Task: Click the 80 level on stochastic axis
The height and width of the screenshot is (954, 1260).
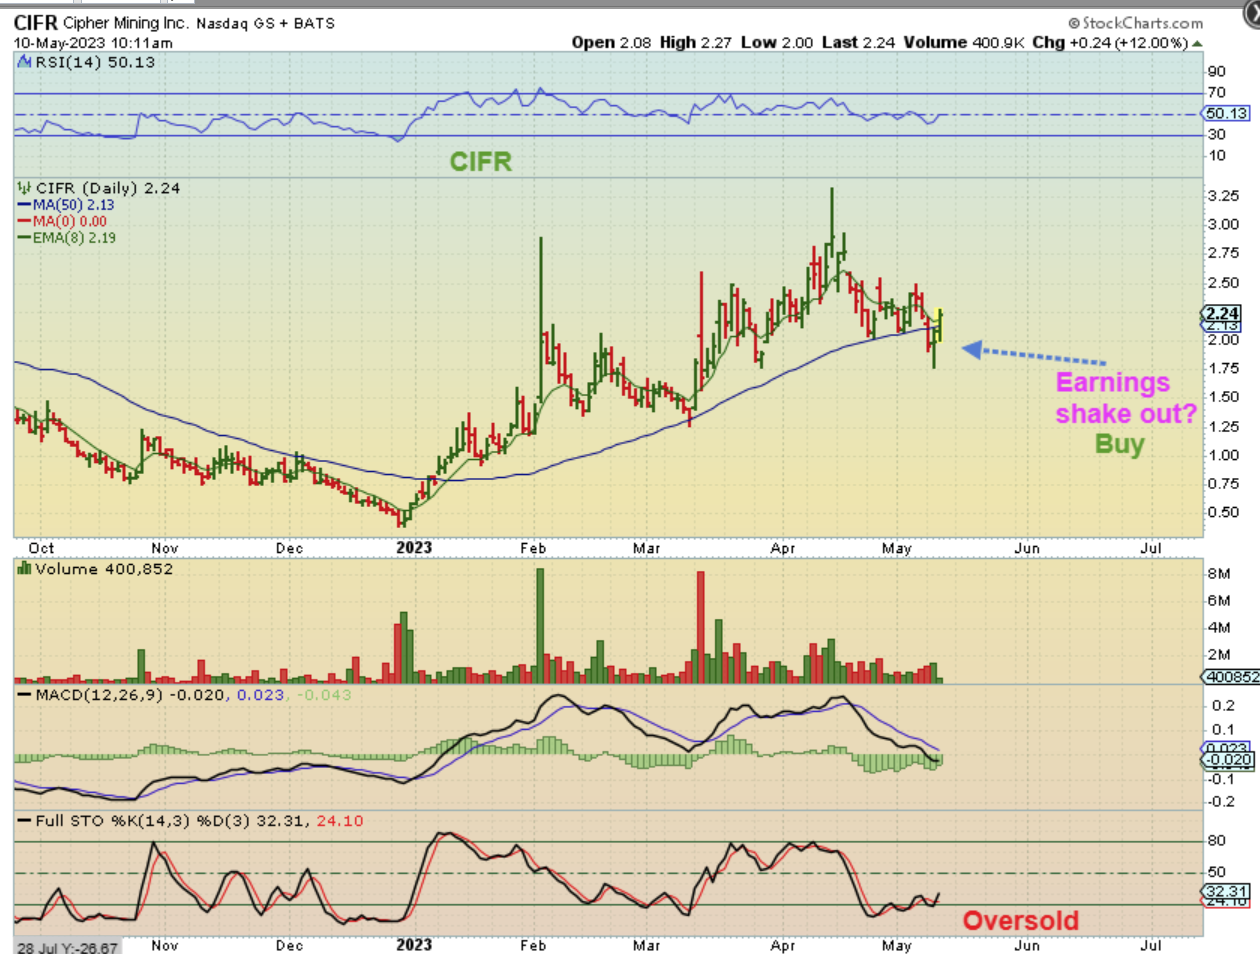Action: pos(1216,841)
